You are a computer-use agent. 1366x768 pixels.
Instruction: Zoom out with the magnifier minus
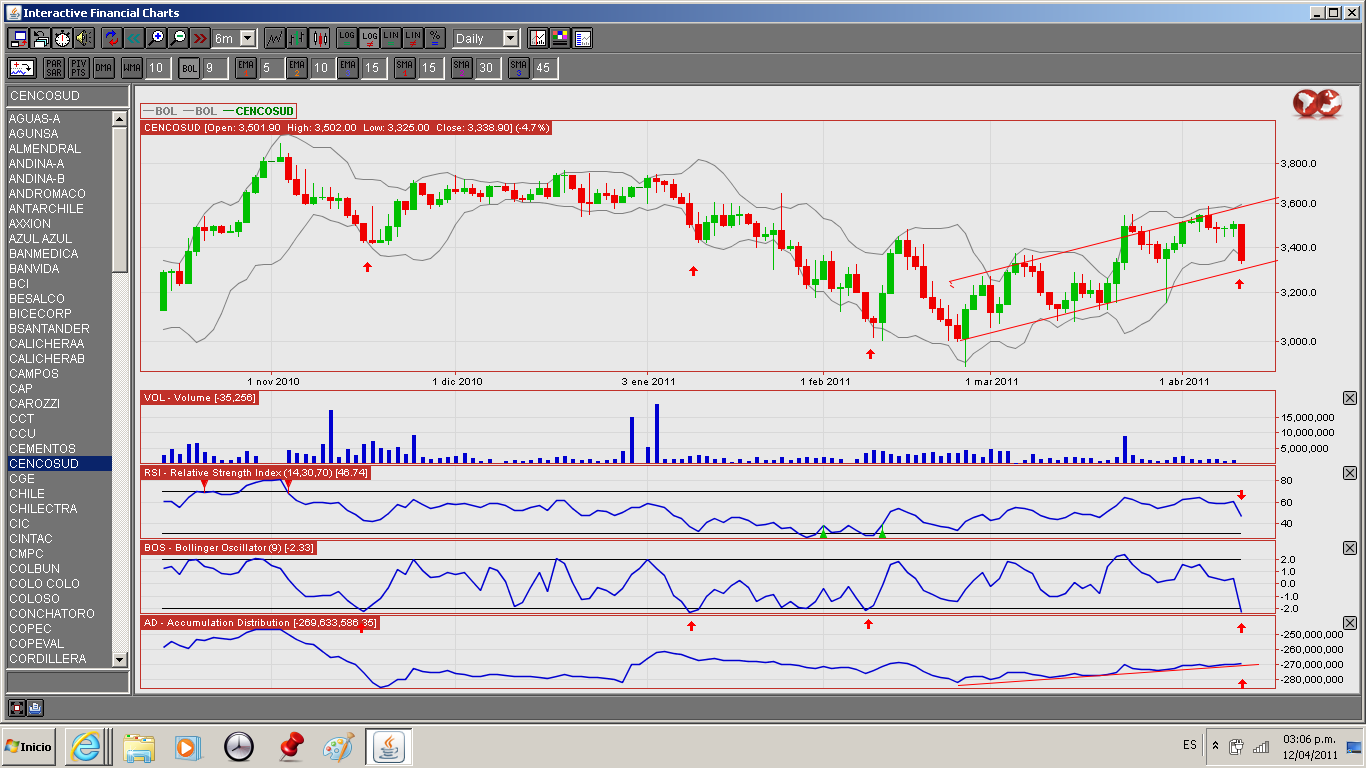pyautogui.click(x=178, y=38)
